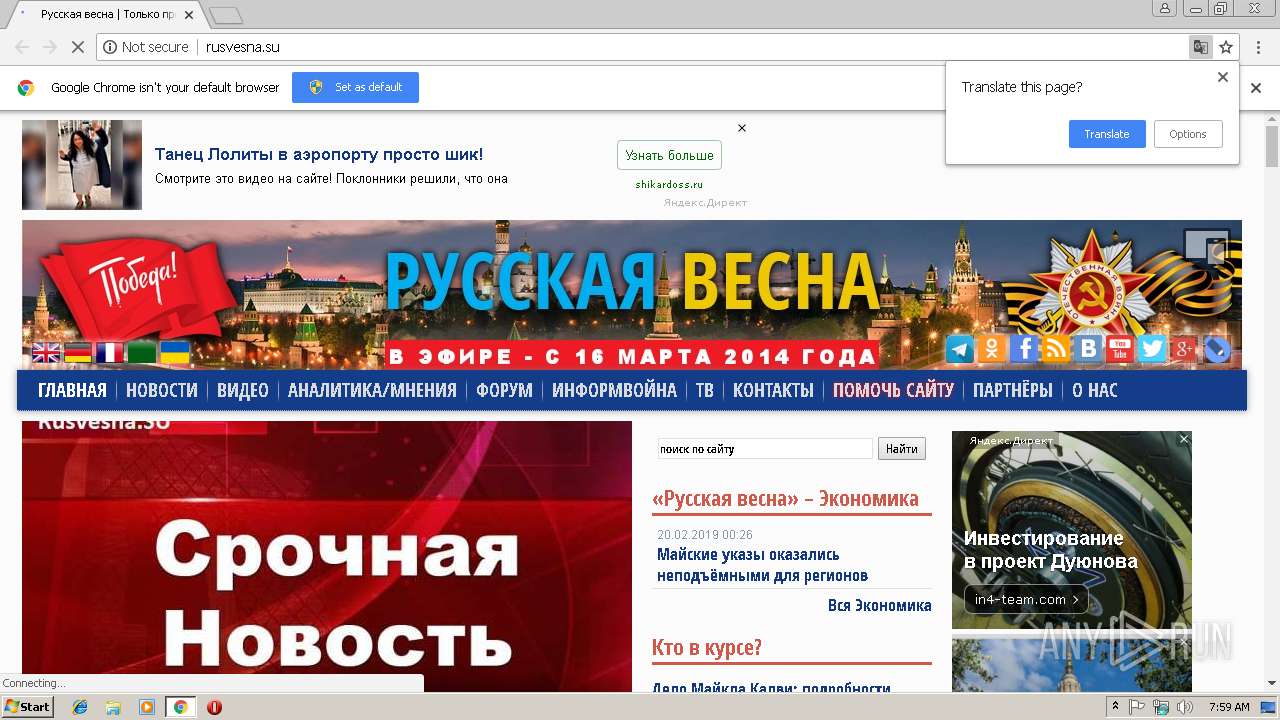The height and width of the screenshot is (720, 1280).
Task: Open the Вся Экономика link
Action: click(x=880, y=605)
